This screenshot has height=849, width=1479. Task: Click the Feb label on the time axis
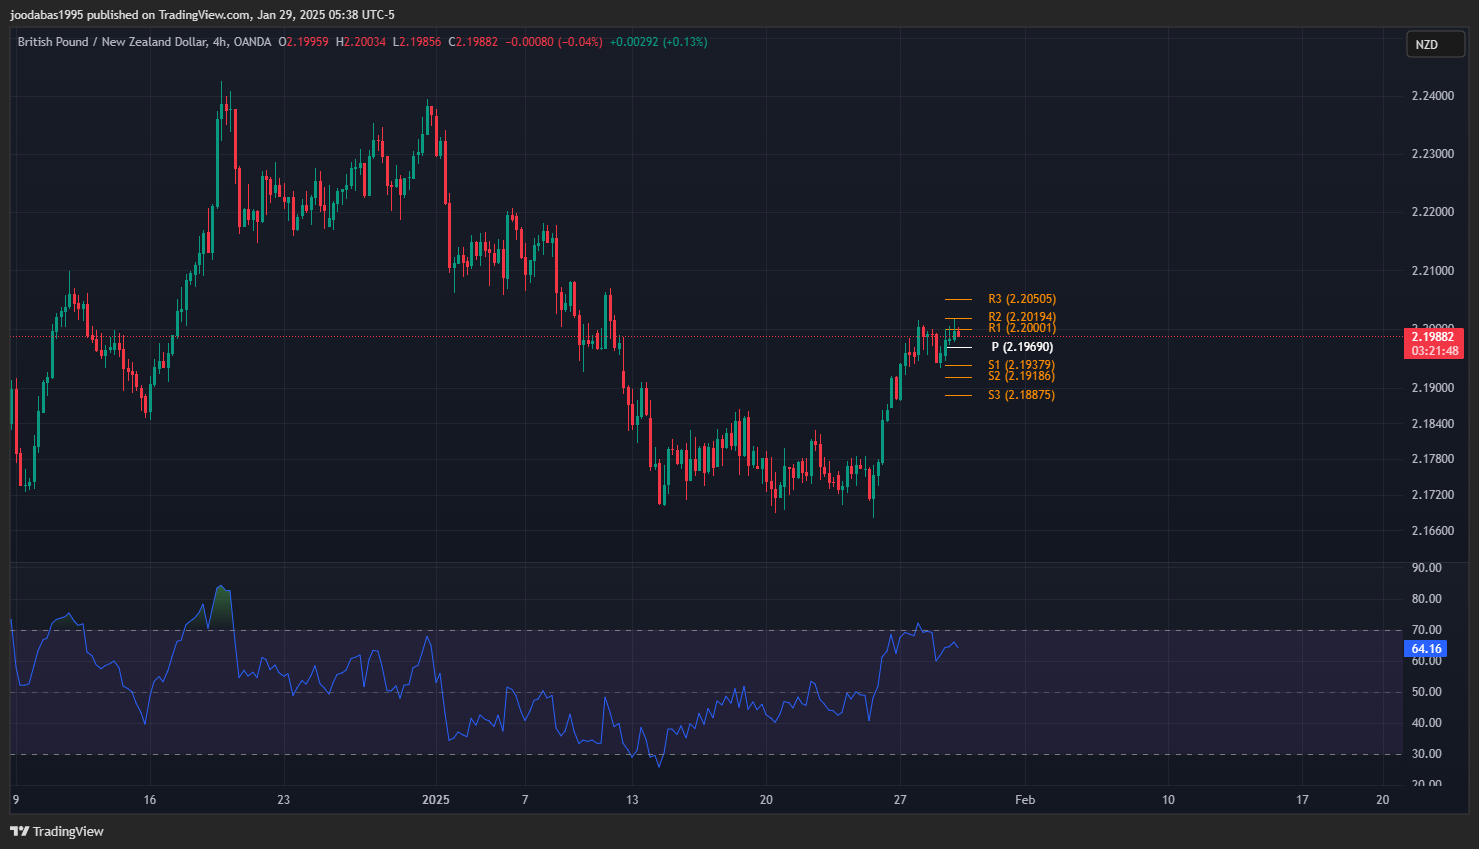click(1024, 799)
